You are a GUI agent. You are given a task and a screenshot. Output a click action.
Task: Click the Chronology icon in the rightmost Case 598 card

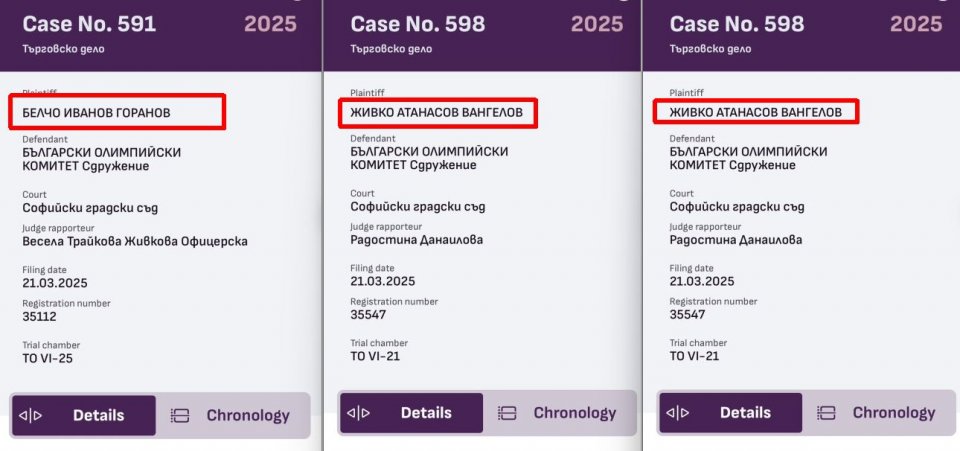[826, 413]
